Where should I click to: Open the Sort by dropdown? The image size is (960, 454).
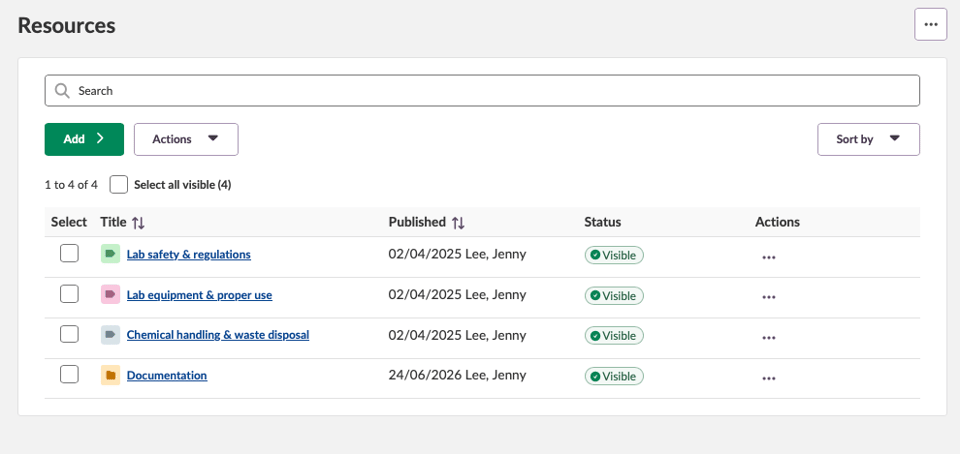click(868, 140)
